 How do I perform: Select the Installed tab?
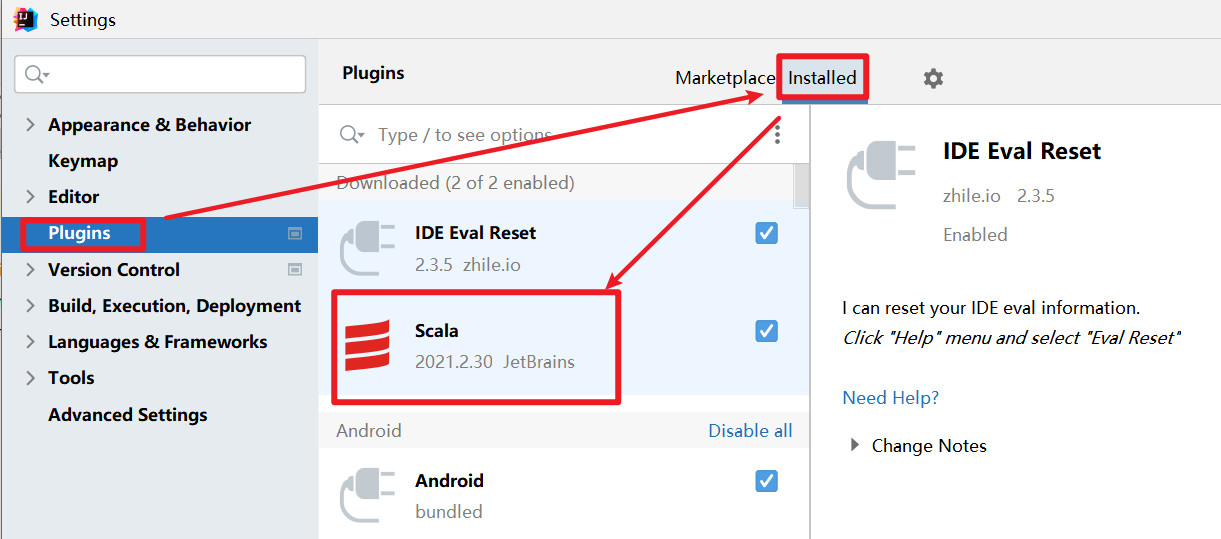(822, 78)
